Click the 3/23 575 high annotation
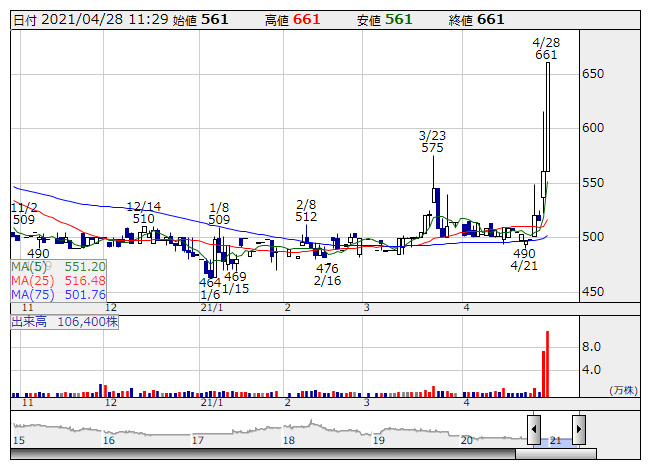This screenshot has width=653, height=470. 432,142
